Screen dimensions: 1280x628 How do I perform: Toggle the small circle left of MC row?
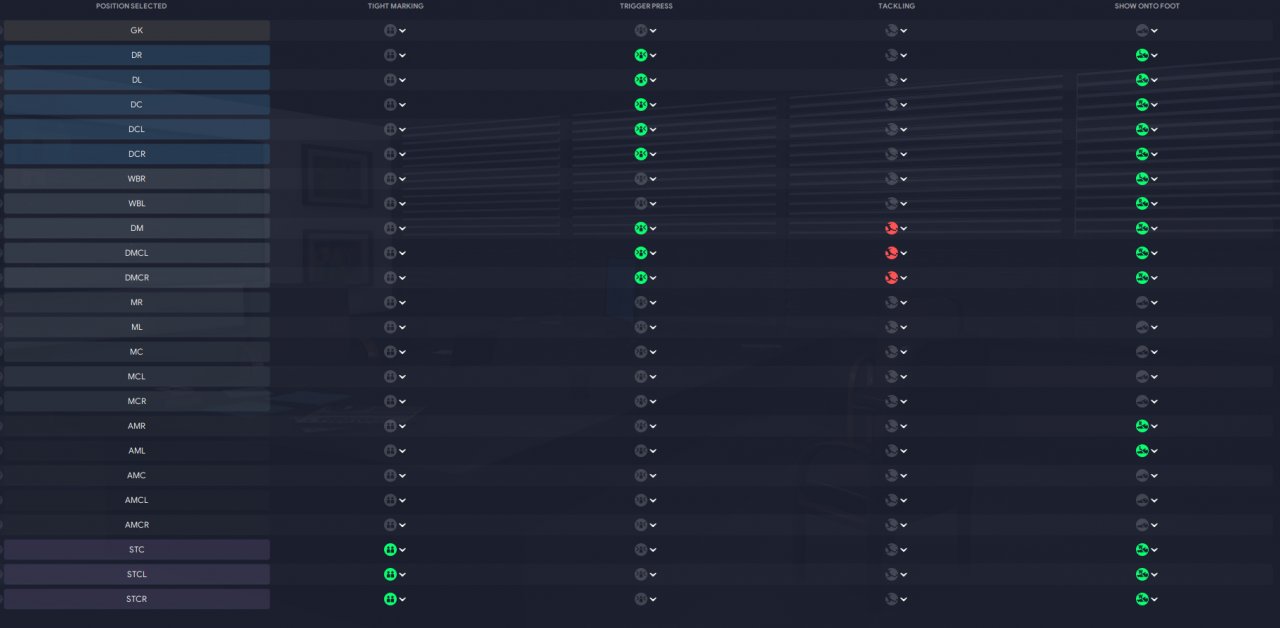[1, 352]
